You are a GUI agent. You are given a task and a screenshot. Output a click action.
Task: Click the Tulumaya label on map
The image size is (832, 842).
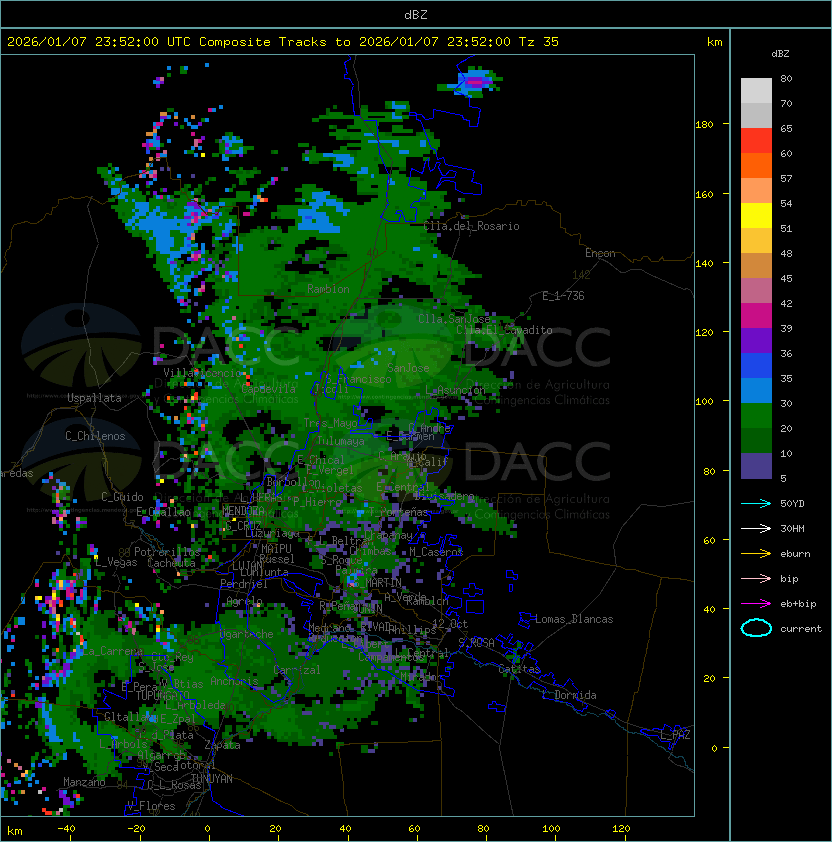point(341,441)
